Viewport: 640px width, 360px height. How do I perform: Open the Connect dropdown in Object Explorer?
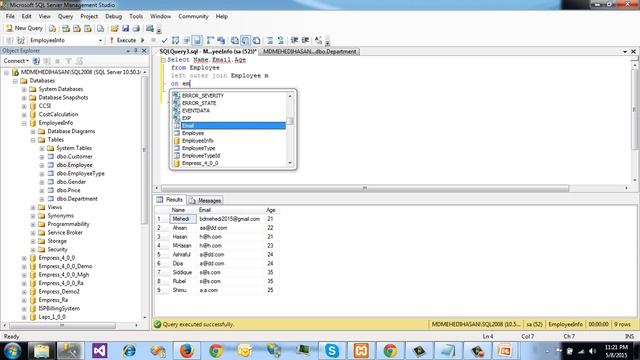pos(16,61)
